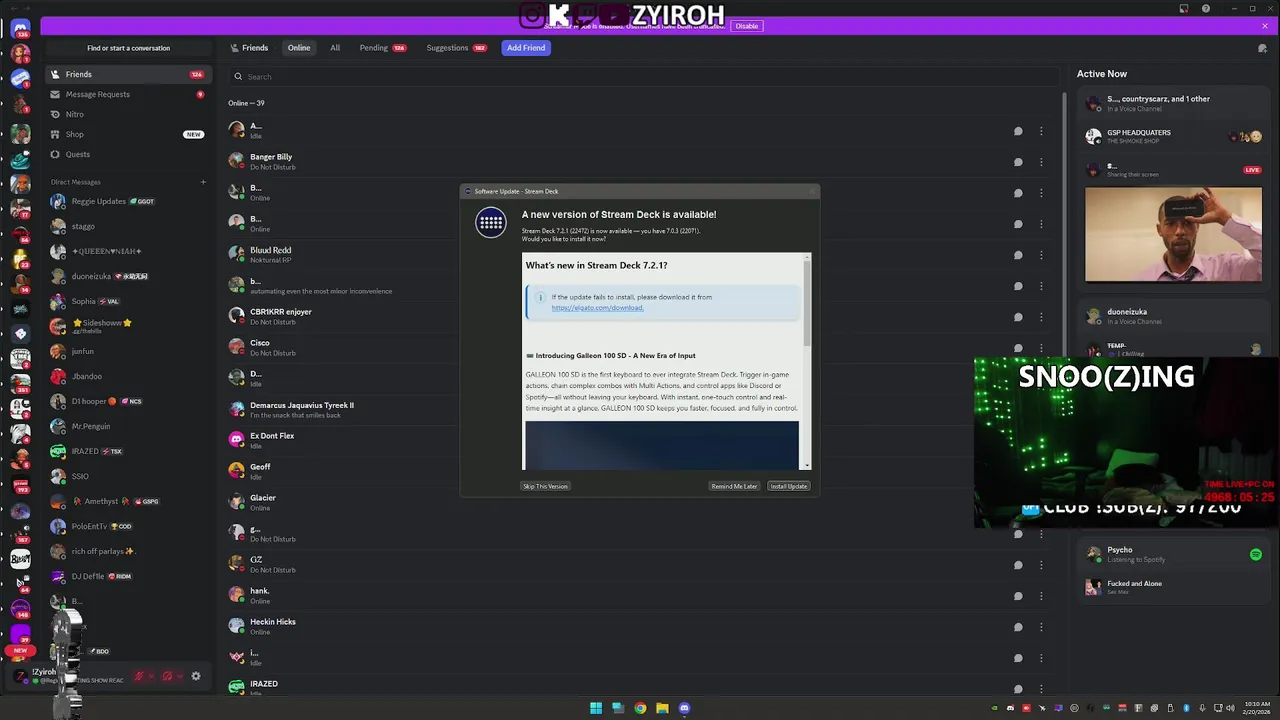Open the Nitro page
Image resolution: width=1280 pixels, height=720 pixels.
128,114
